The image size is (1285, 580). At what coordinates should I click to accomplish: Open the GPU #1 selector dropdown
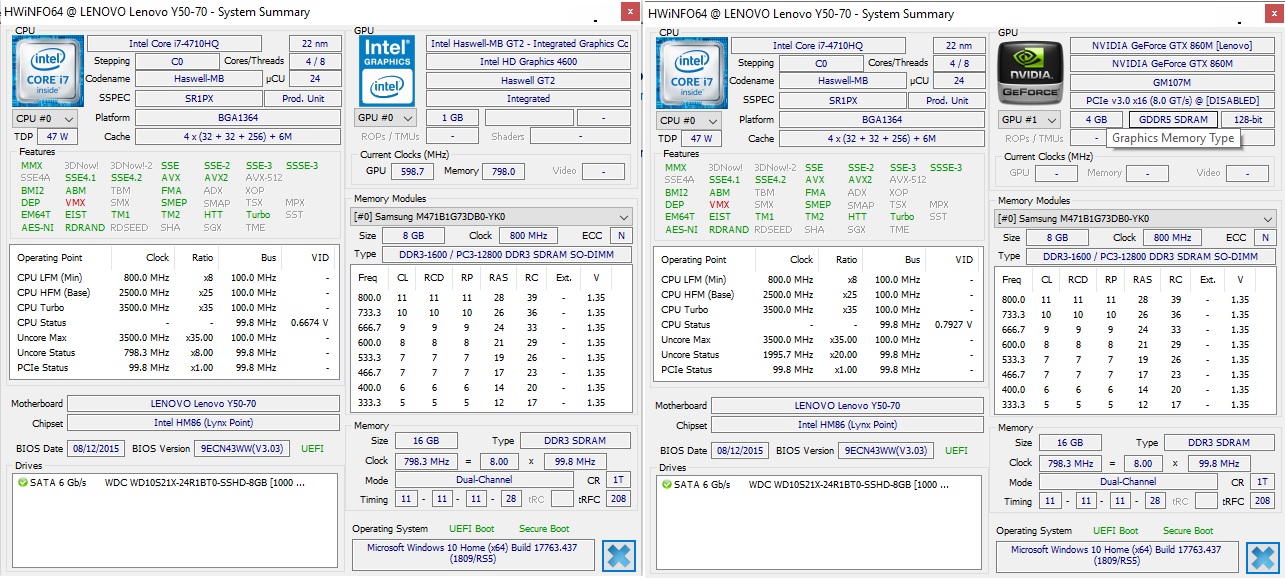1026,119
